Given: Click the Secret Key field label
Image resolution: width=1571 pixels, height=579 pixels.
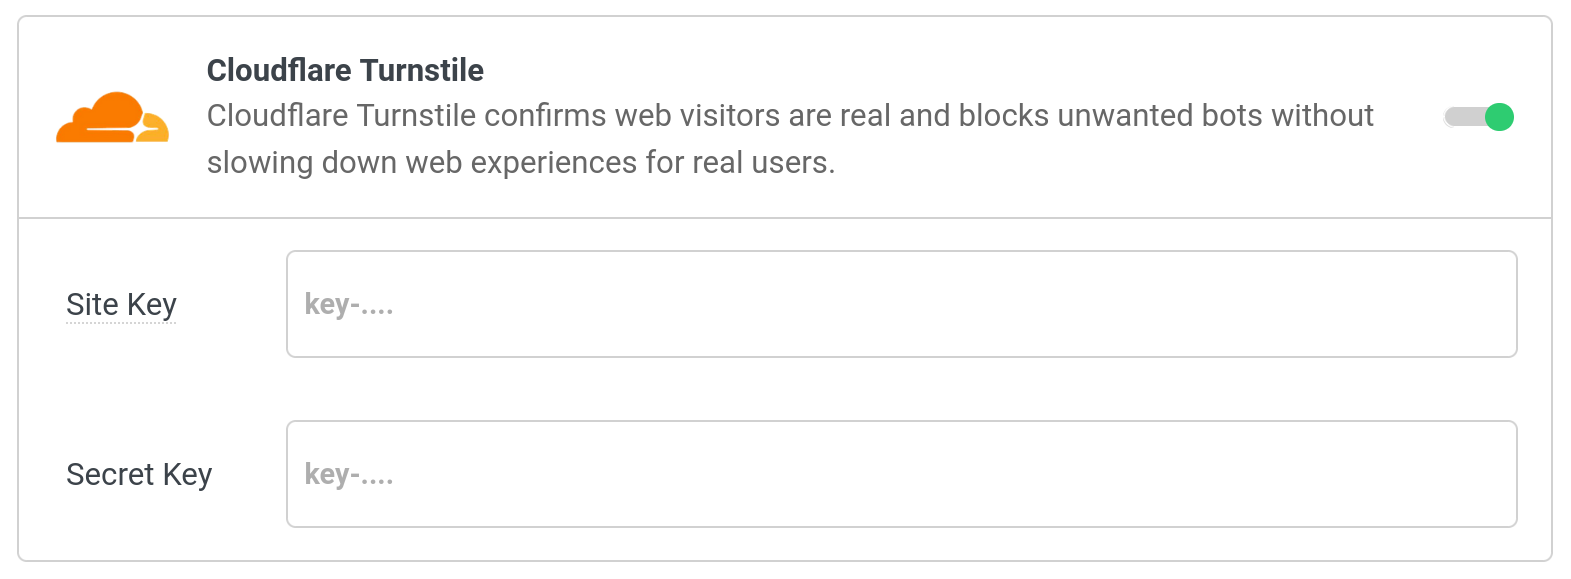Looking at the screenshot, I should click(138, 474).
